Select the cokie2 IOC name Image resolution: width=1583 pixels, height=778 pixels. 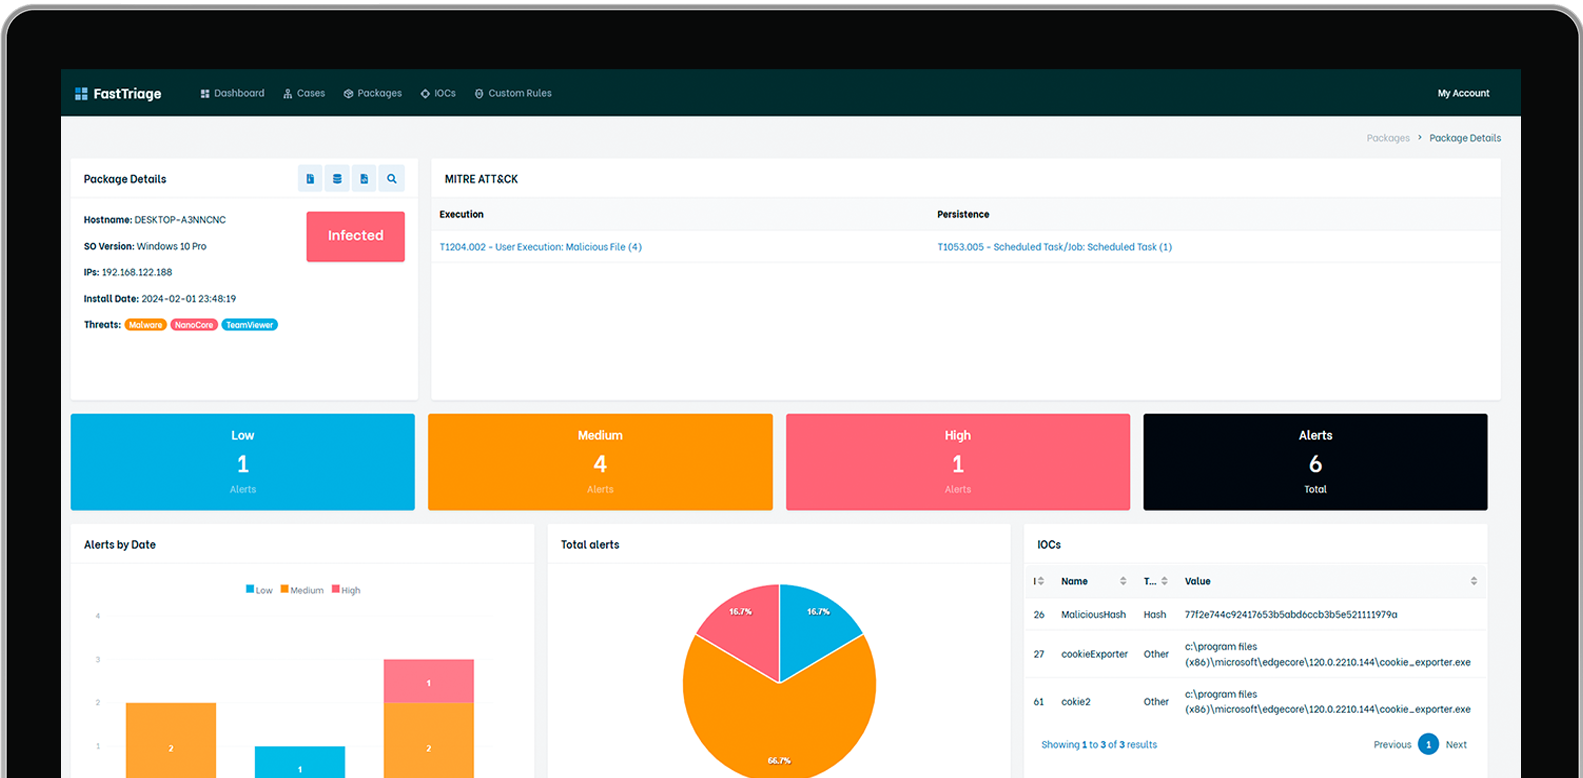(1076, 702)
